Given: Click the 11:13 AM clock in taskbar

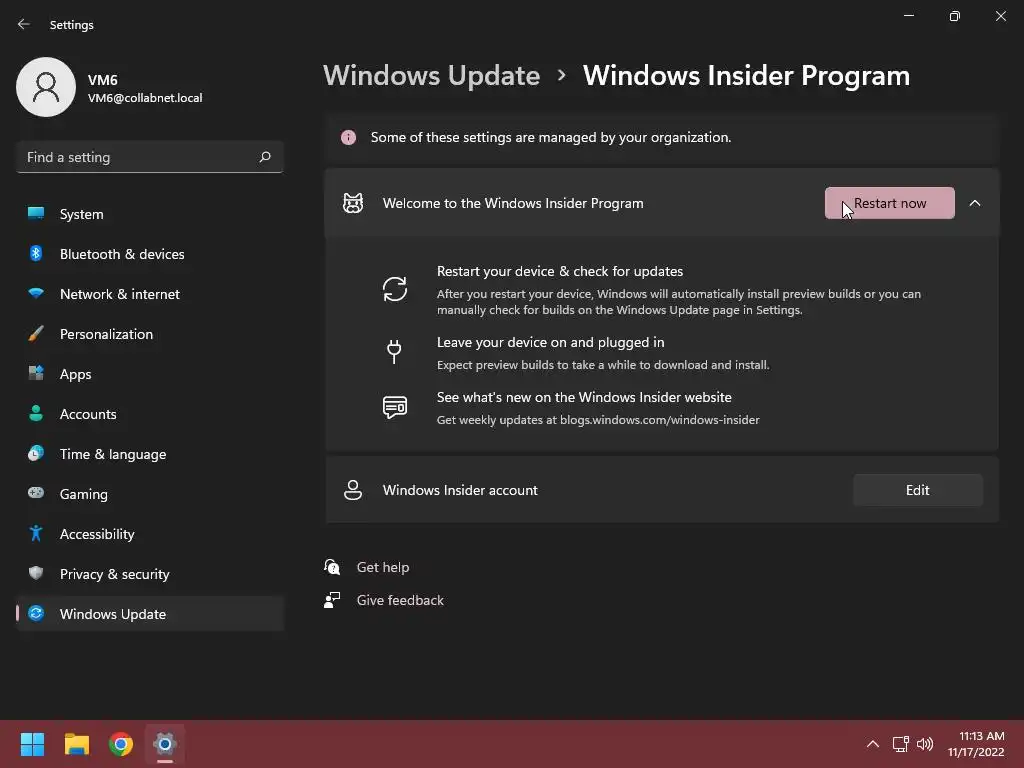Looking at the screenshot, I should click(976, 744).
